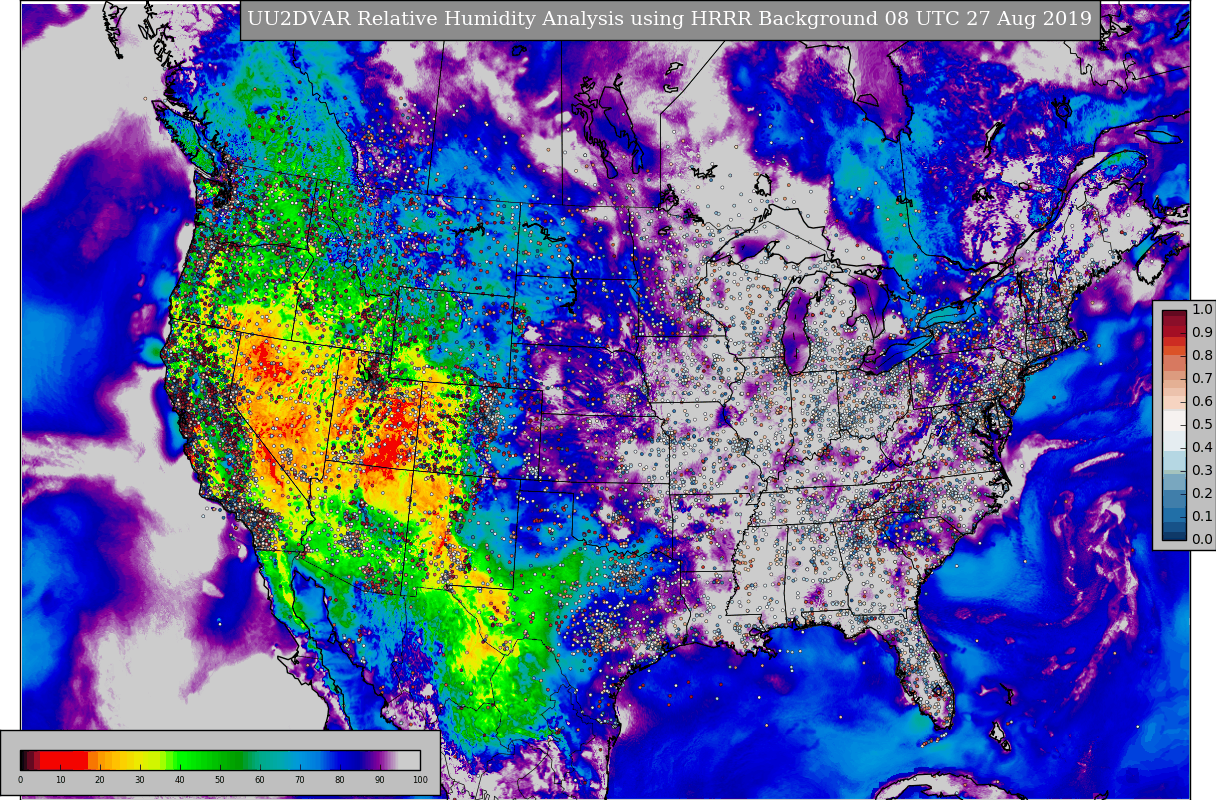
Task: Click the 0.4 label on the right colorbar
Action: tap(1202, 448)
